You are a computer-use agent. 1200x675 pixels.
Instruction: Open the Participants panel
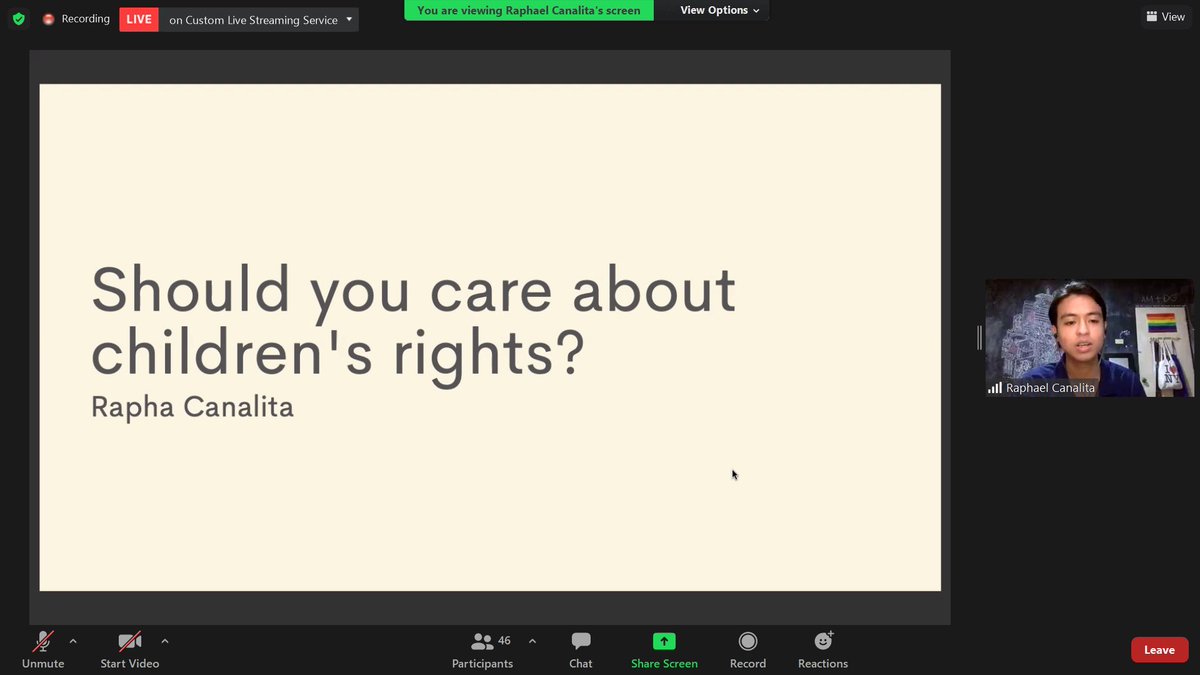[483, 650]
